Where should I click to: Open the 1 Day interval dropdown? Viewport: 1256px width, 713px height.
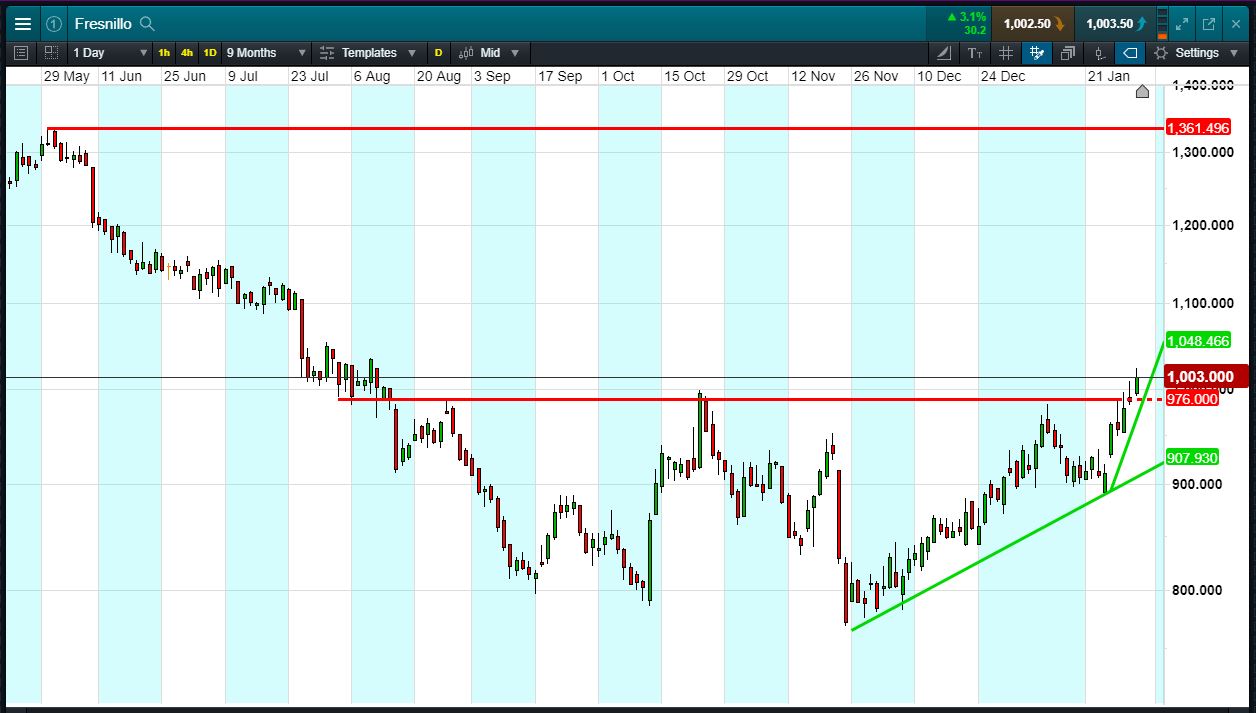(x=110, y=53)
